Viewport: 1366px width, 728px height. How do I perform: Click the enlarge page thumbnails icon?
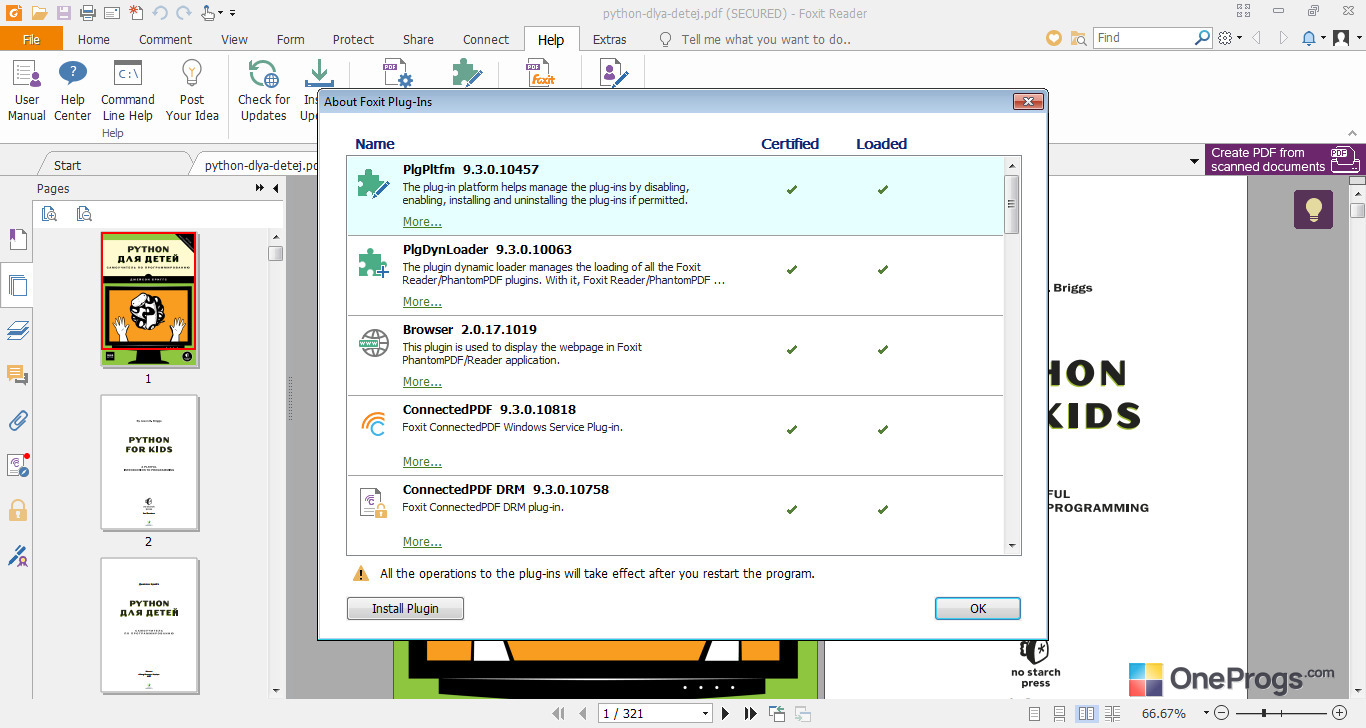click(49, 213)
